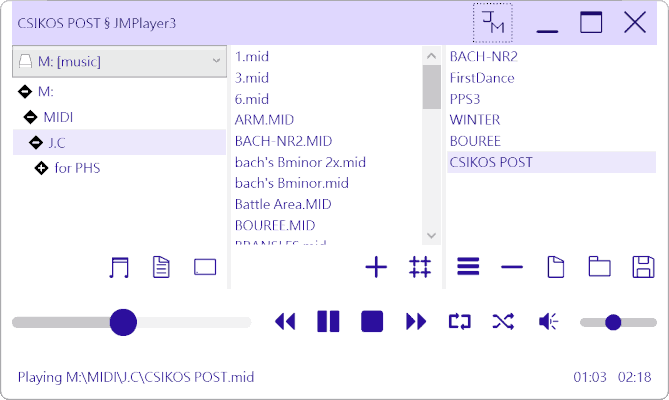
Task: Select BACH-NR2 in playlist
Action: tap(483, 56)
